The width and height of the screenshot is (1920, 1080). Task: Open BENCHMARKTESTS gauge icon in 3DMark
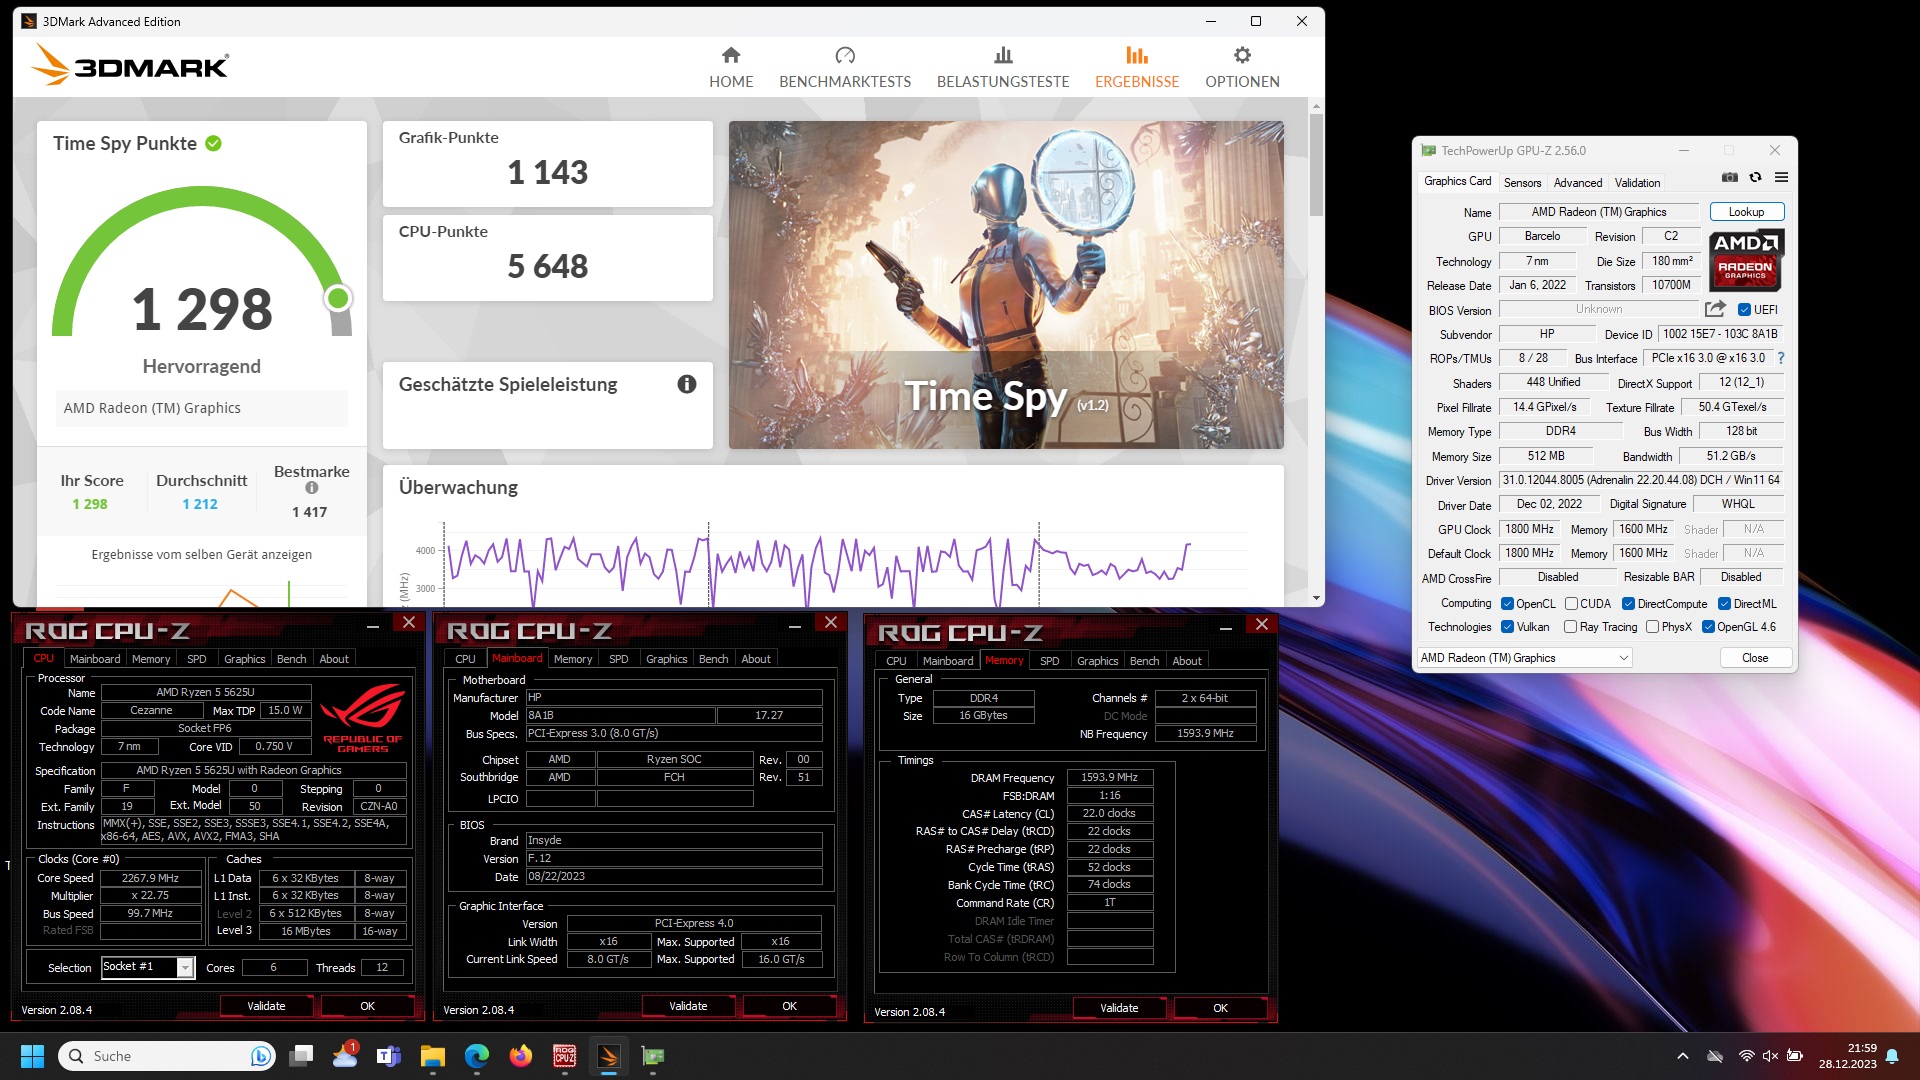pos(845,55)
